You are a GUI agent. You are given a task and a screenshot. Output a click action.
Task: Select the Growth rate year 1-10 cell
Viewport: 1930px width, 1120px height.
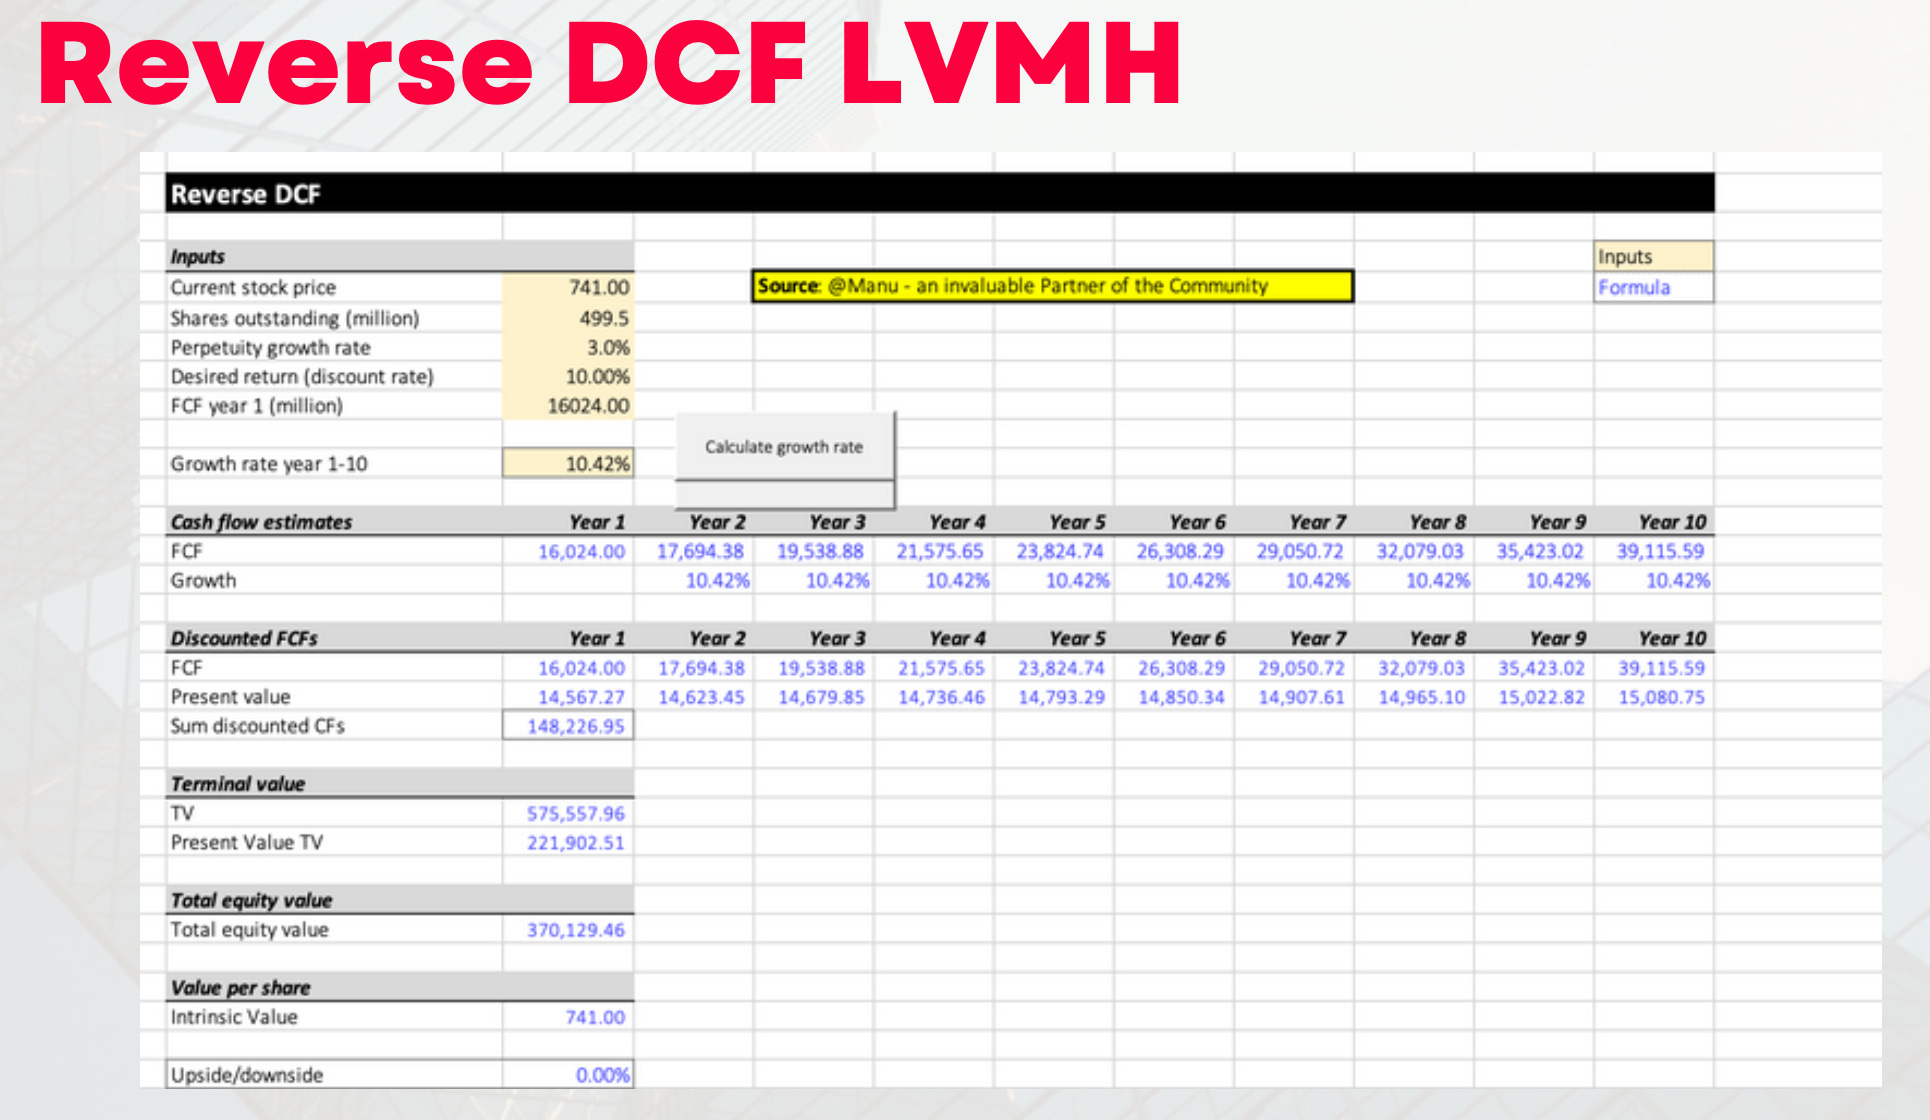point(568,463)
